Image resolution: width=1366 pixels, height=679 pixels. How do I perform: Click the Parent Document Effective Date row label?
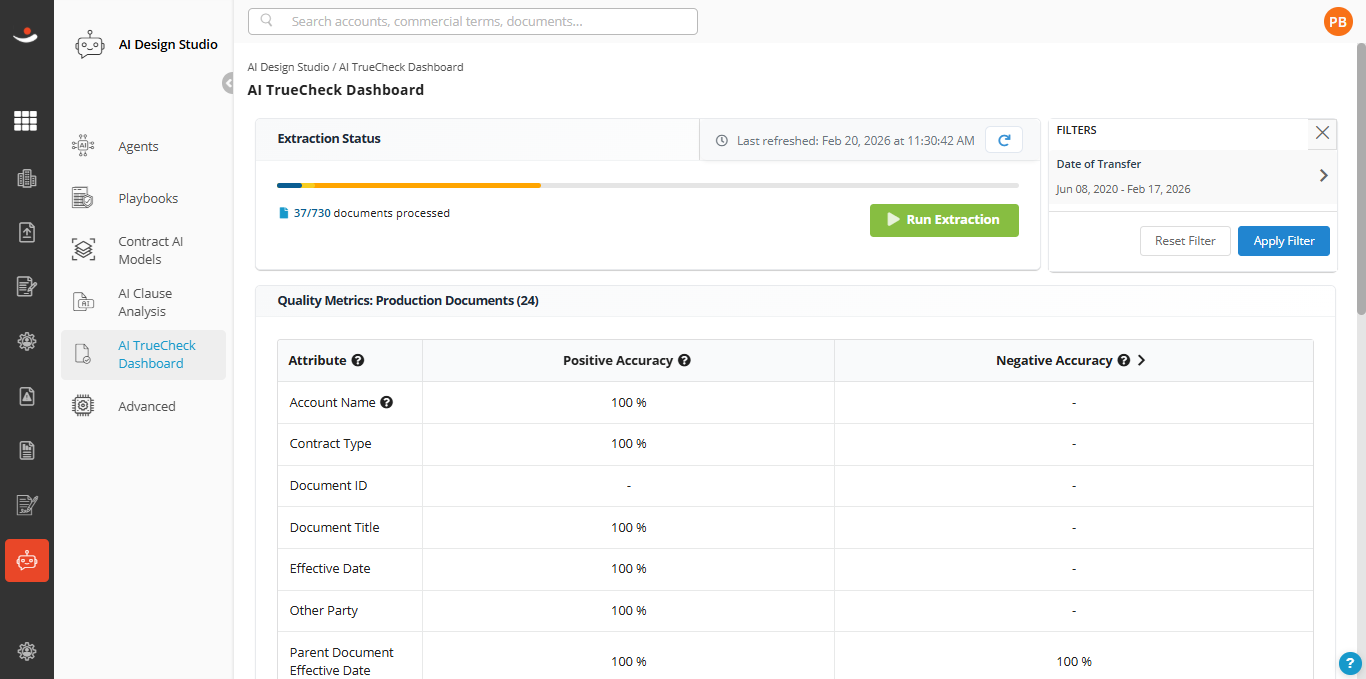pos(341,661)
